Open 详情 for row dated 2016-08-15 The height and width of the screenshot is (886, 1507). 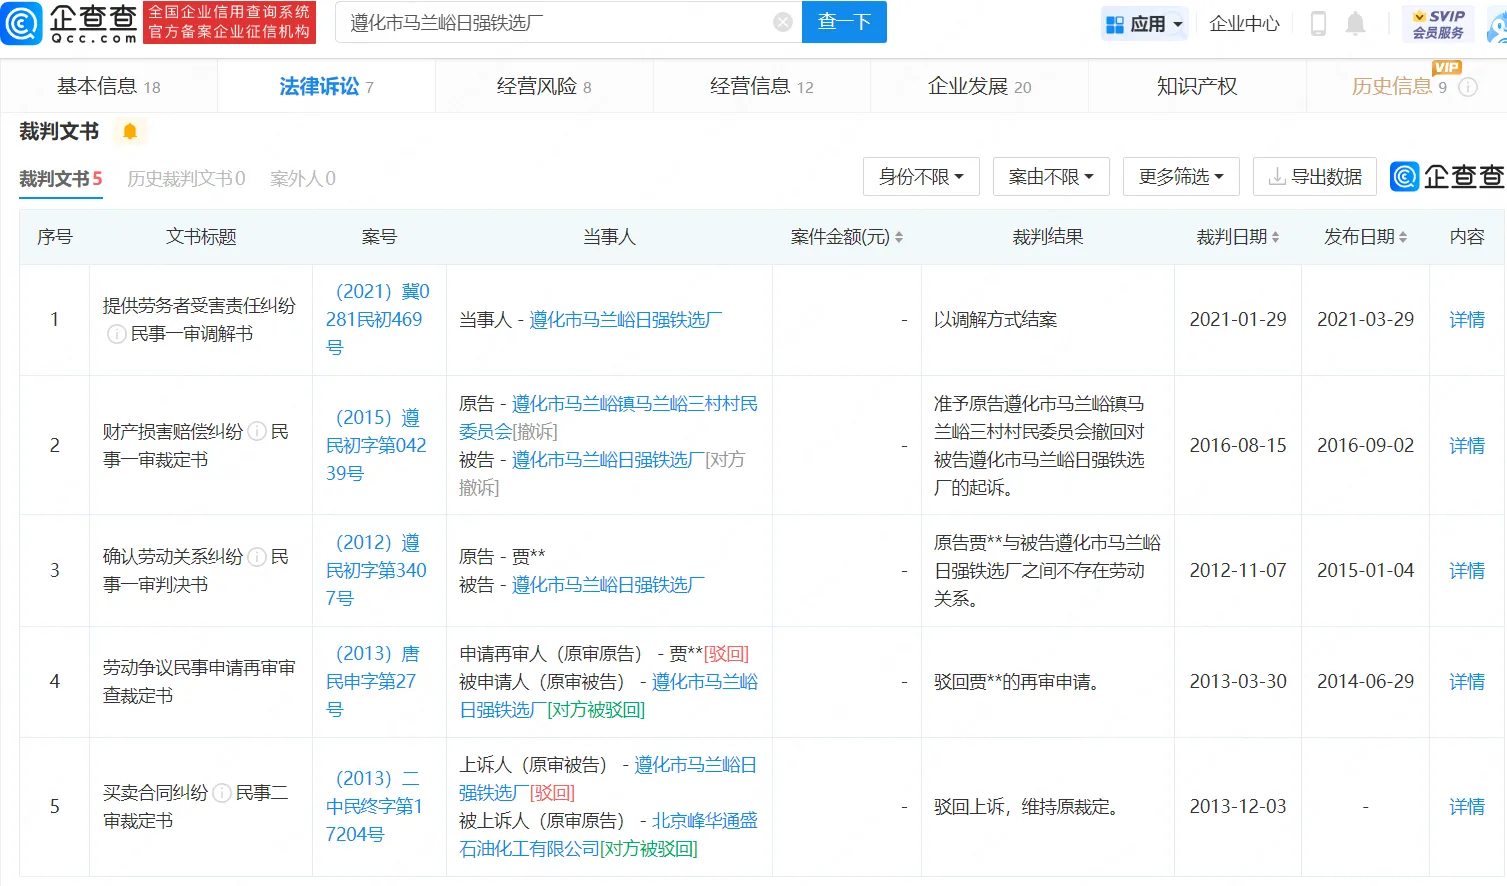[x=1467, y=446]
